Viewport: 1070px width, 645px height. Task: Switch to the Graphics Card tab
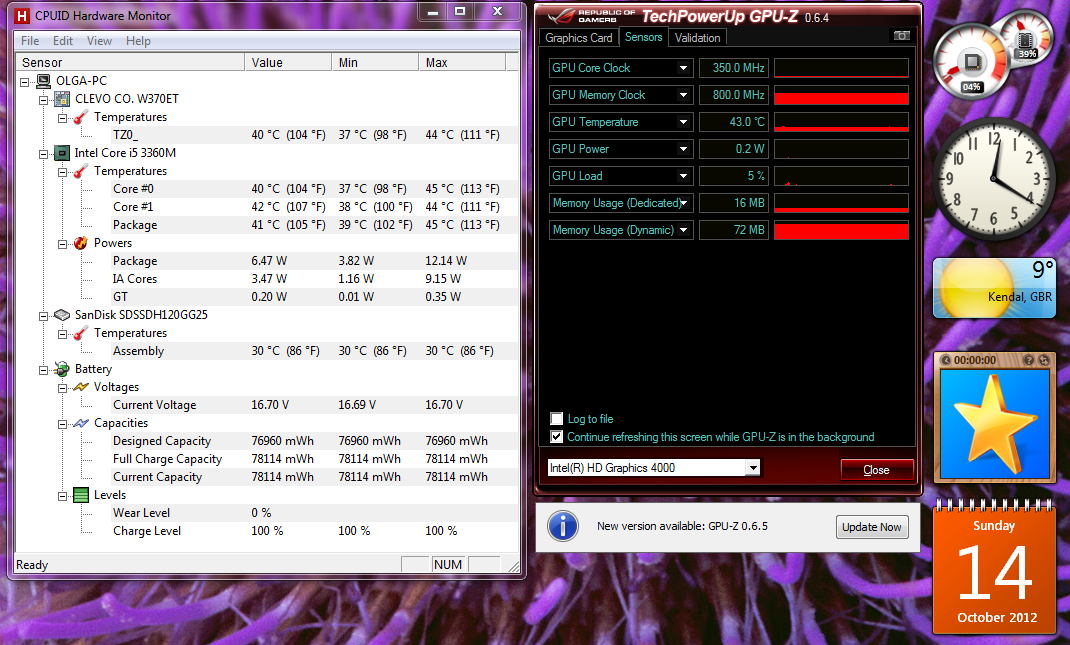click(x=579, y=38)
